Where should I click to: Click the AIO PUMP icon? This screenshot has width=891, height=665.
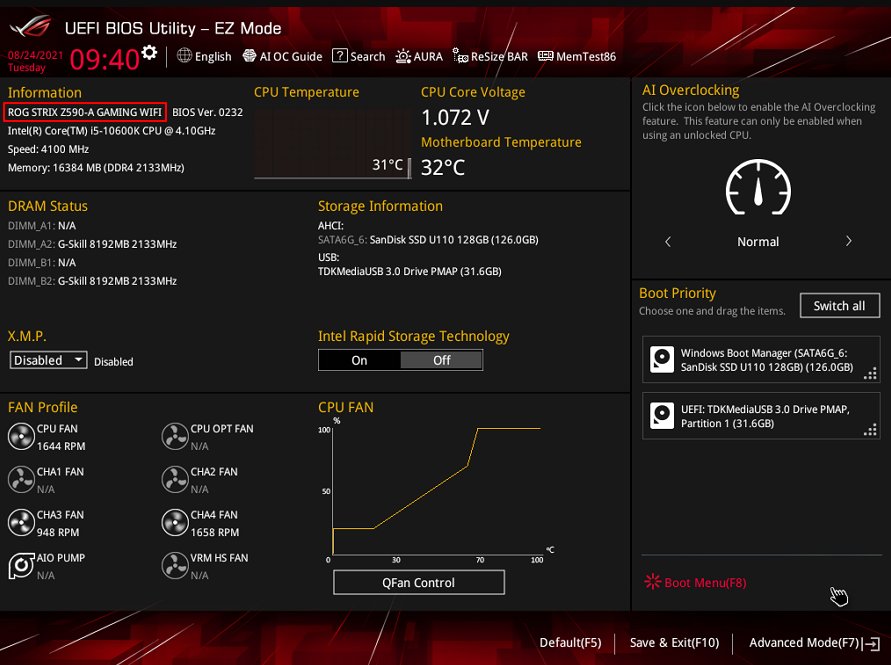[x=20, y=565]
